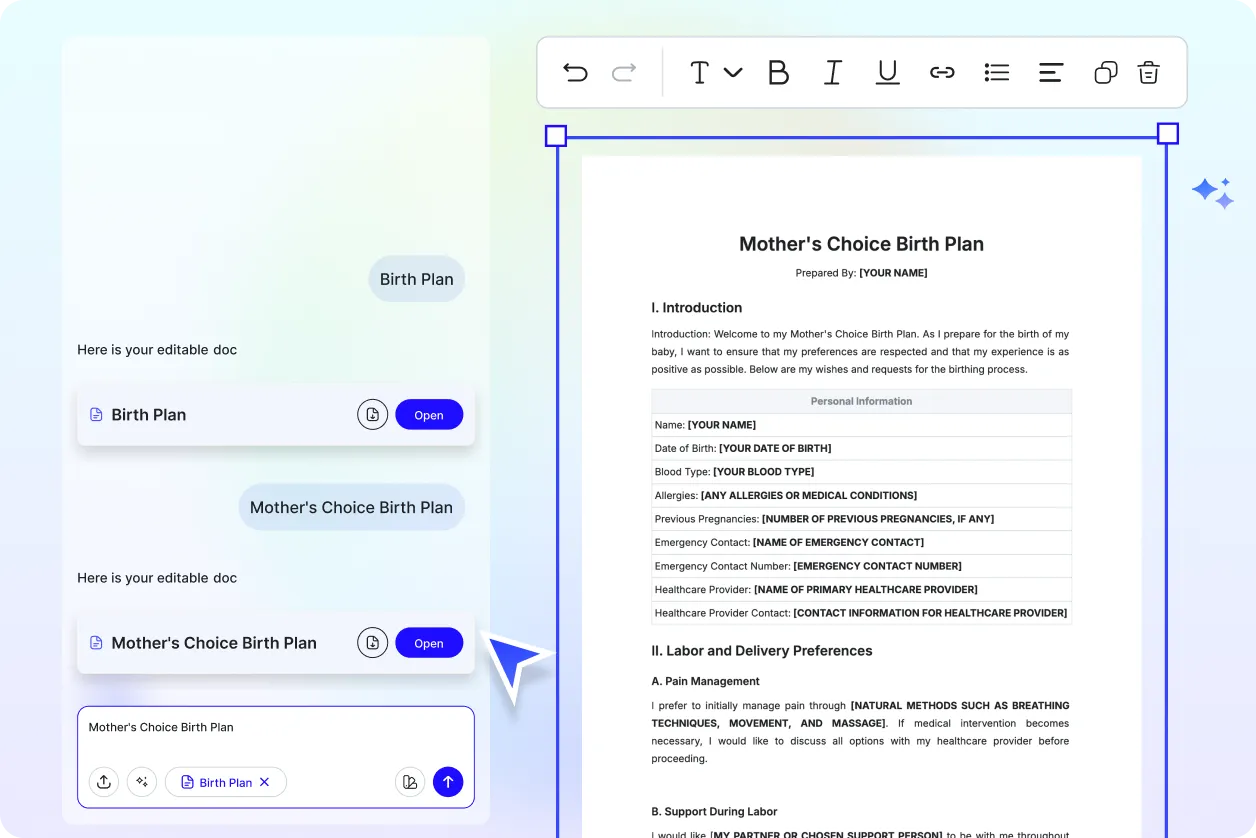The height and width of the screenshot is (838, 1256).
Task: Open the Birth Plan document
Action: 429,415
